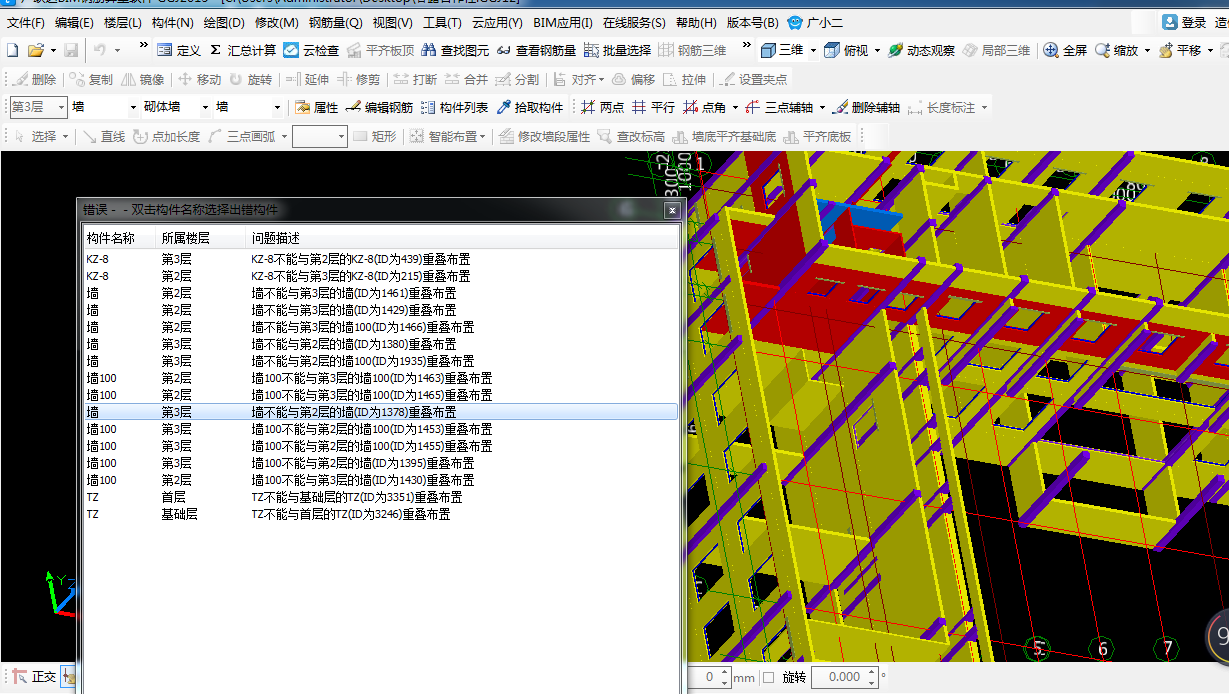The height and width of the screenshot is (694, 1229).
Task: Open 编辑(E) menu
Action: 74,22
